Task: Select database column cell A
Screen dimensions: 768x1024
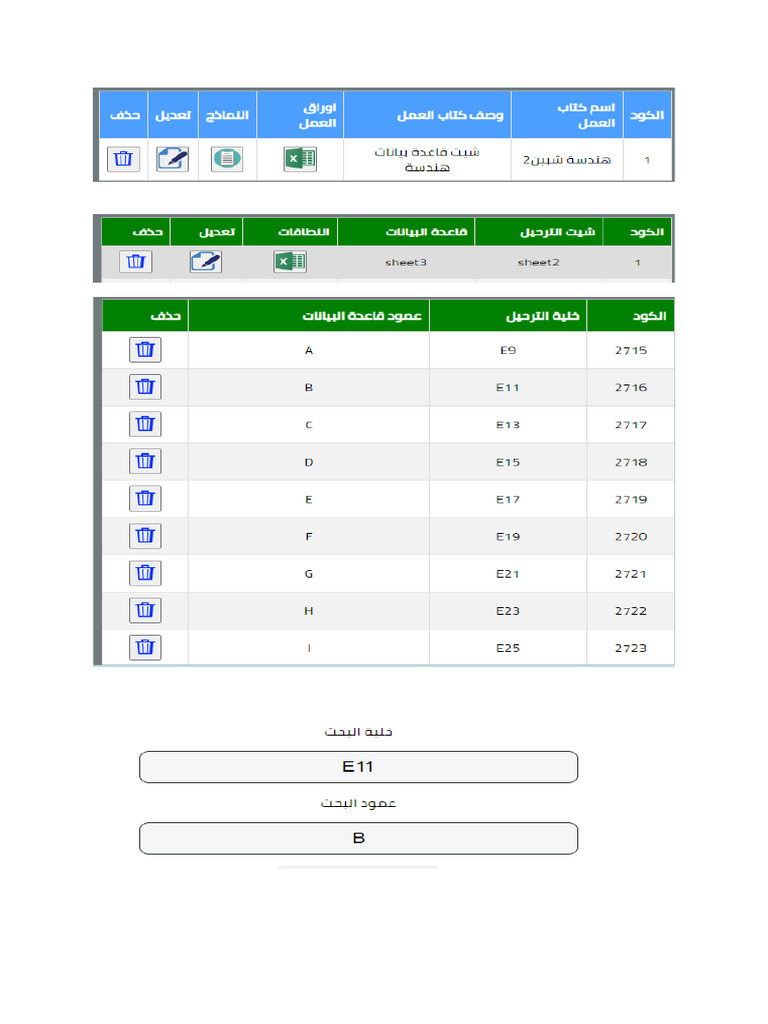Action: pos(309,351)
